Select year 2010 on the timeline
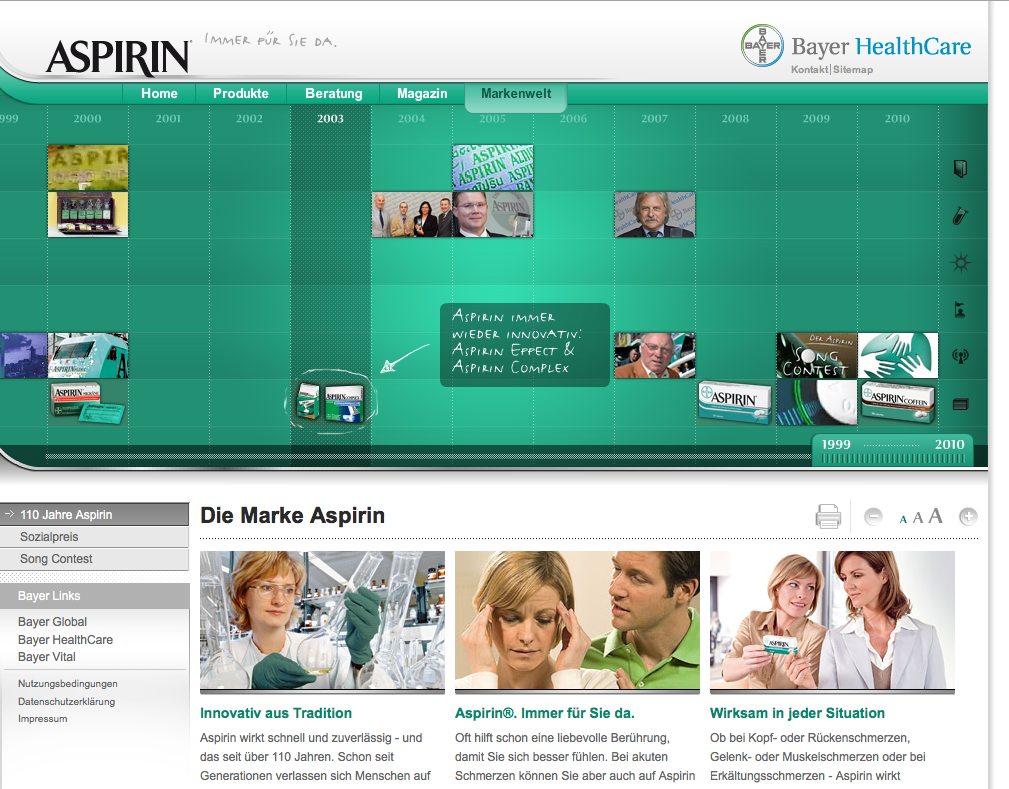This screenshot has width=1009, height=789. [897, 118]
